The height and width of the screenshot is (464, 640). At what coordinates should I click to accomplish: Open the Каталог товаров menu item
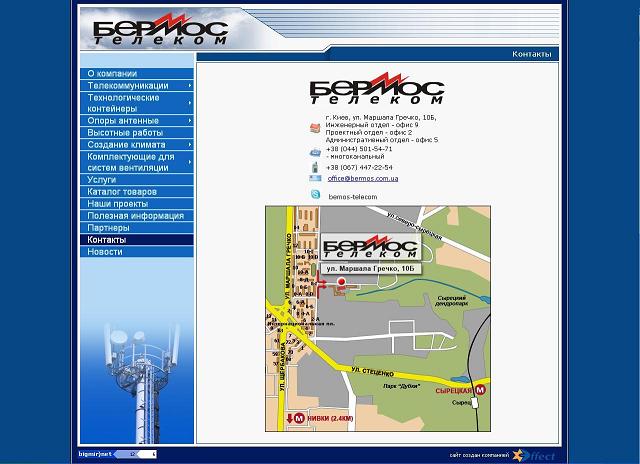(x=137, y=191)
